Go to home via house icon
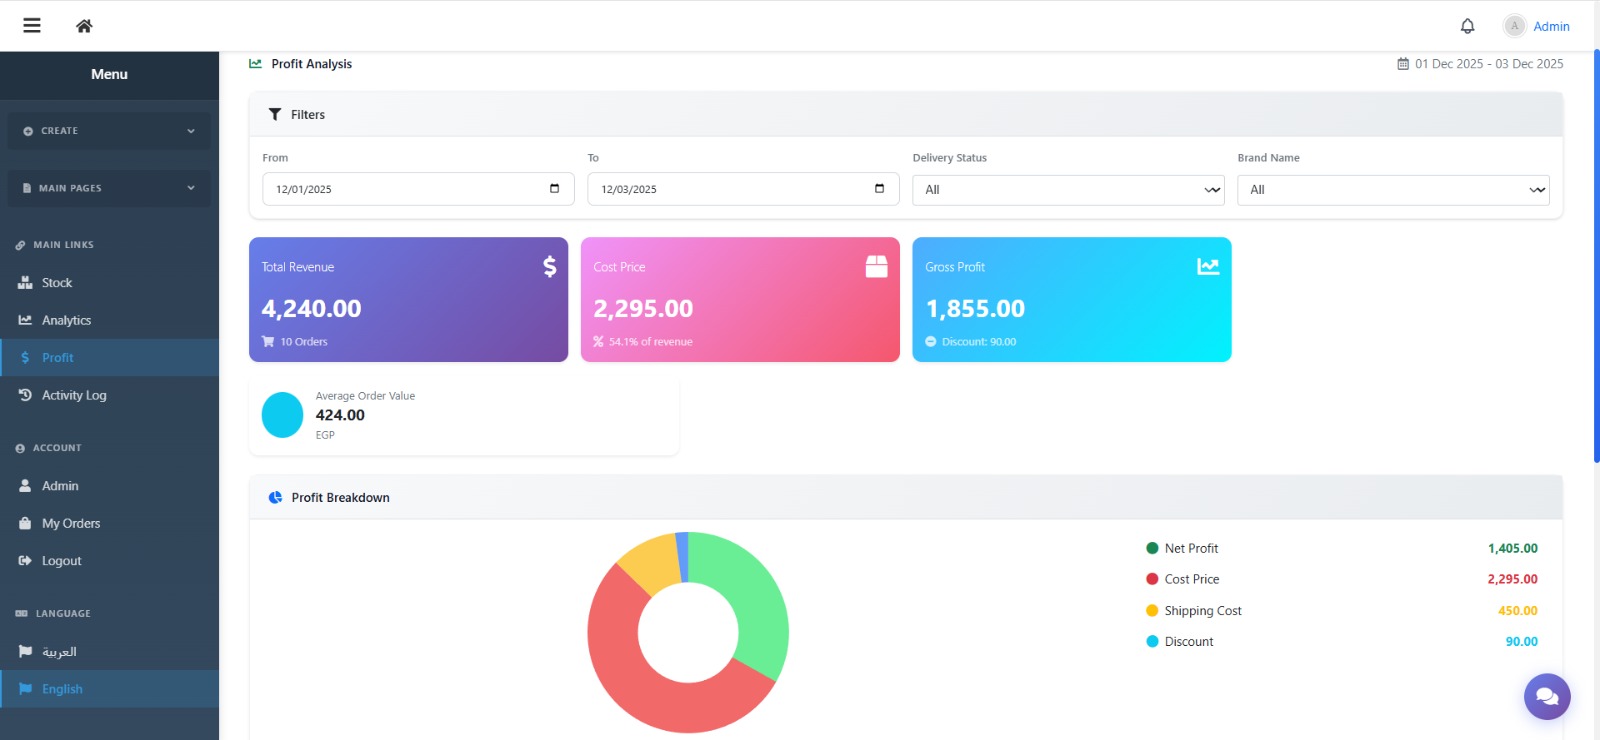 point(84,26)
